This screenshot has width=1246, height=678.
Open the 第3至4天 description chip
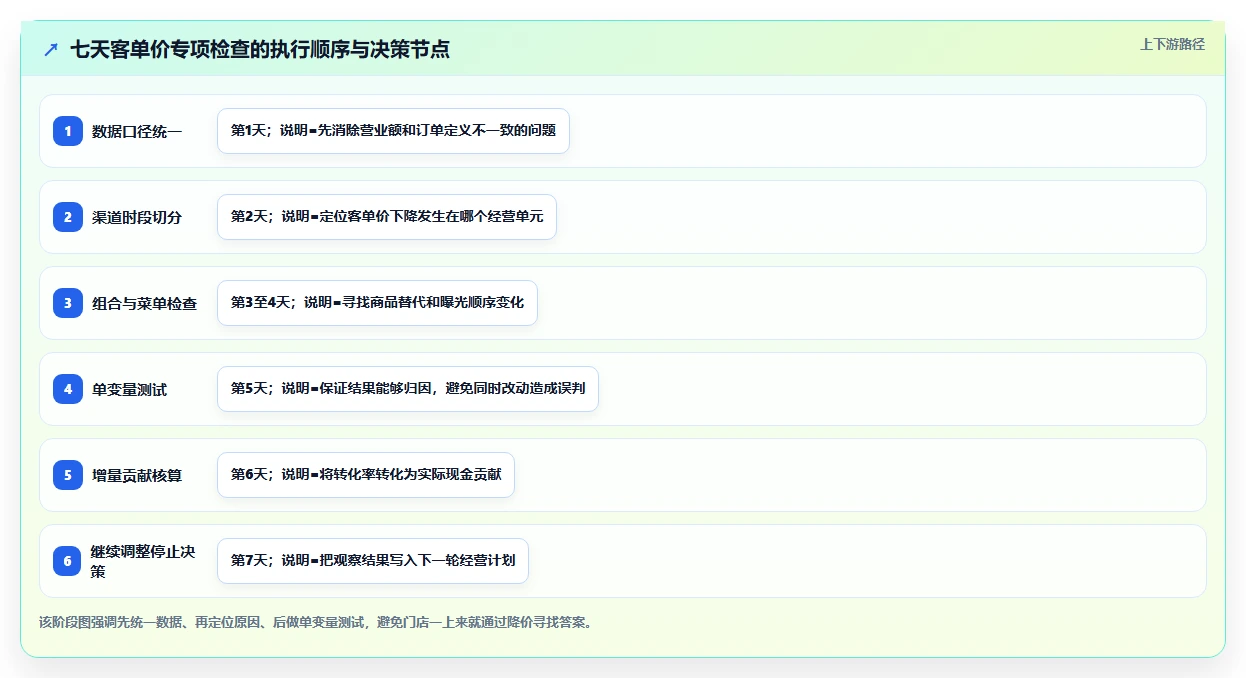[377, 303]
